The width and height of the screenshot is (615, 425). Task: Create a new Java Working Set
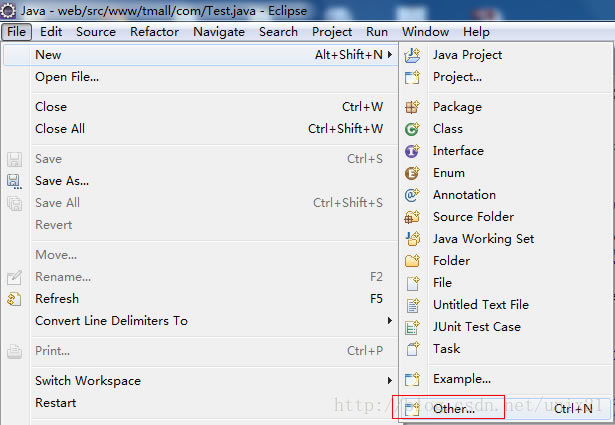pyautogui.click(x=506, y=238)
